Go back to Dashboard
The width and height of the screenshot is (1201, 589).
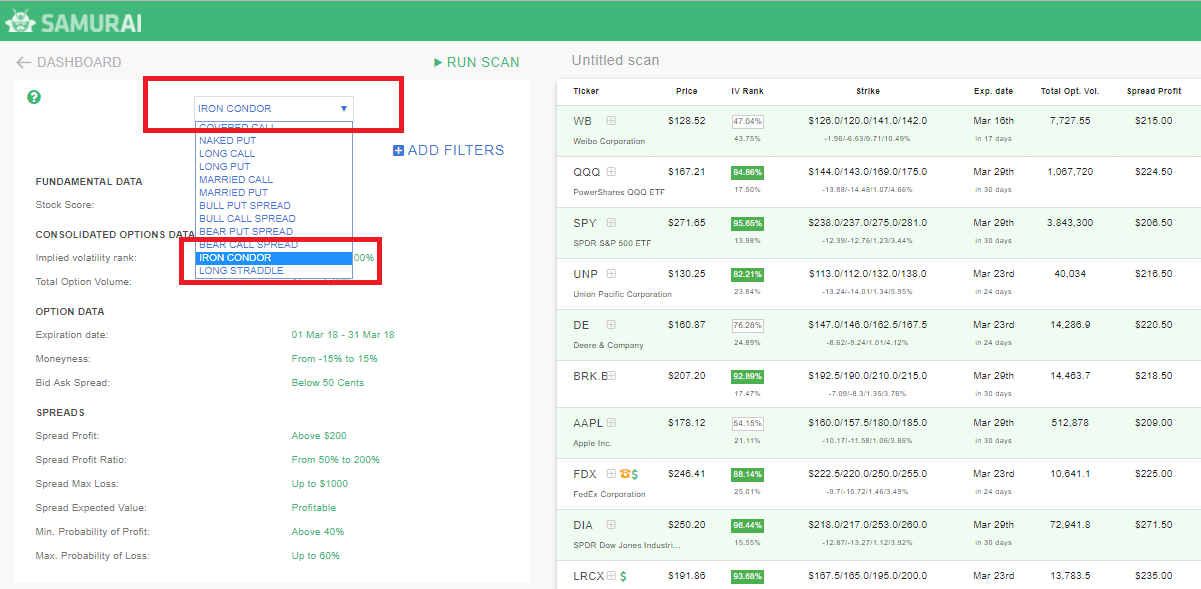[69, 62]
